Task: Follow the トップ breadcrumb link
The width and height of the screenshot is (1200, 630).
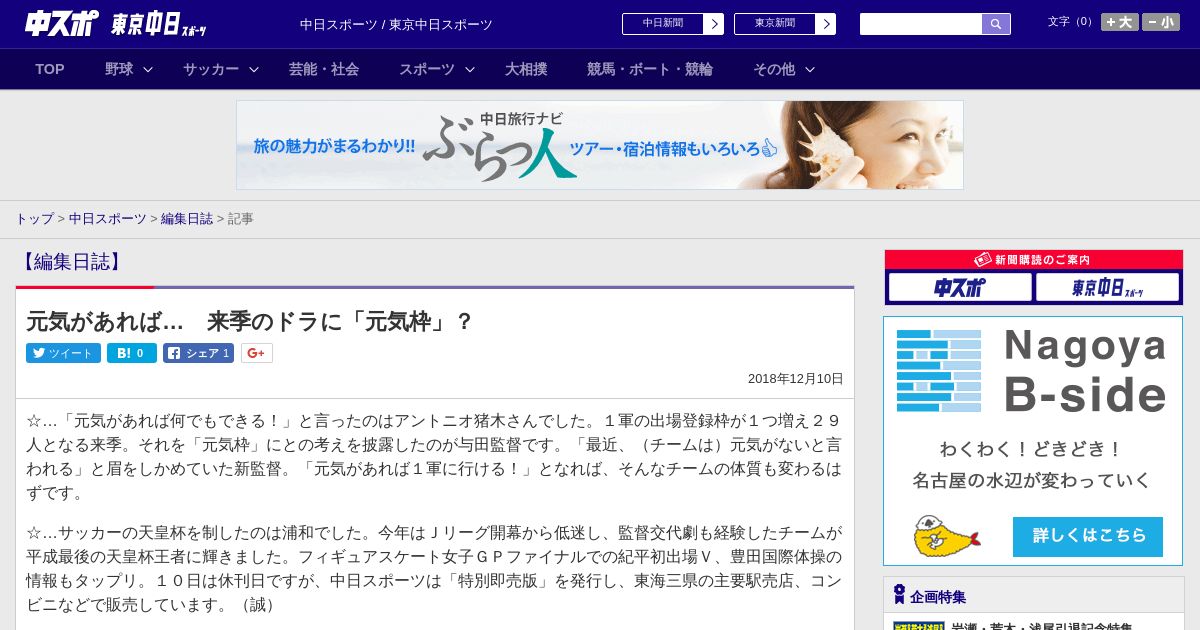Action: point(34,219)
